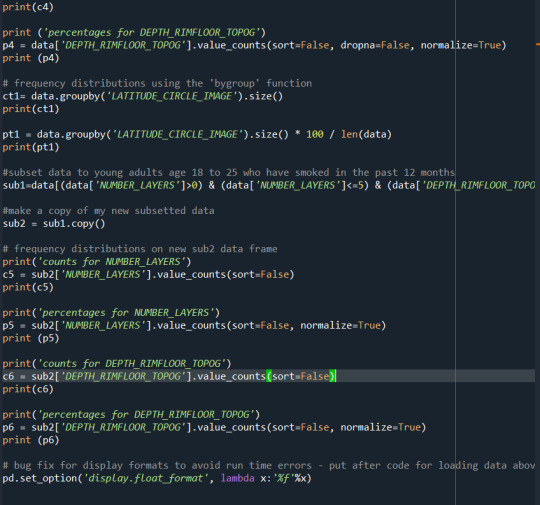
Task: Click dropna=False argument in the p4 line
Action: (x=375, y=45)
